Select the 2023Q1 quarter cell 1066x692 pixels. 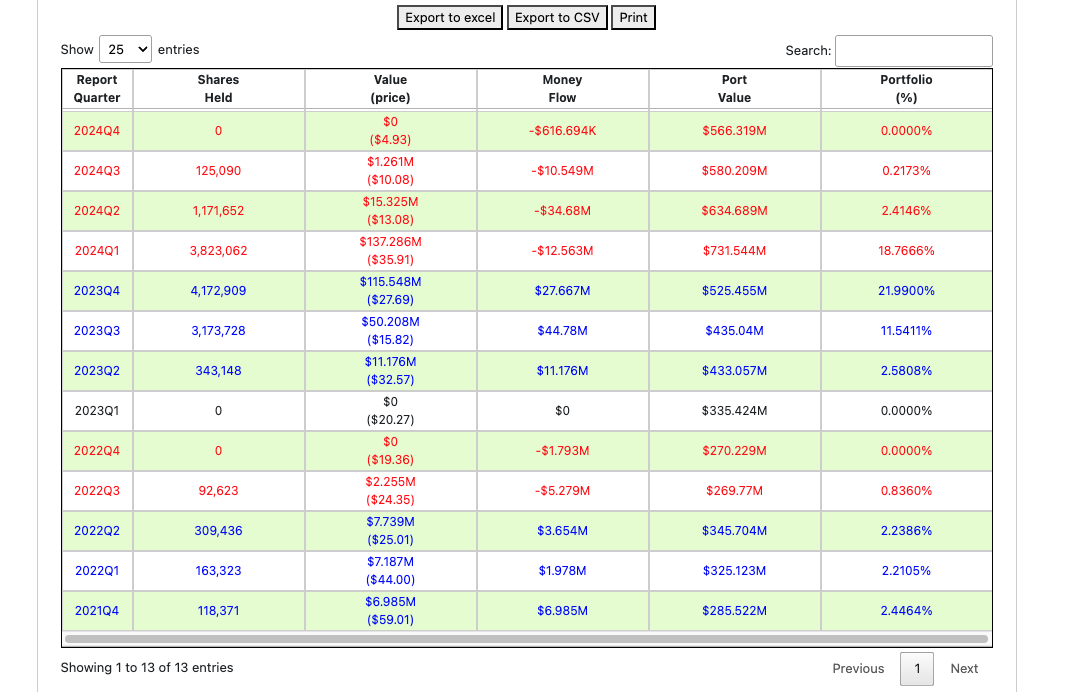[x=97, y=411]
